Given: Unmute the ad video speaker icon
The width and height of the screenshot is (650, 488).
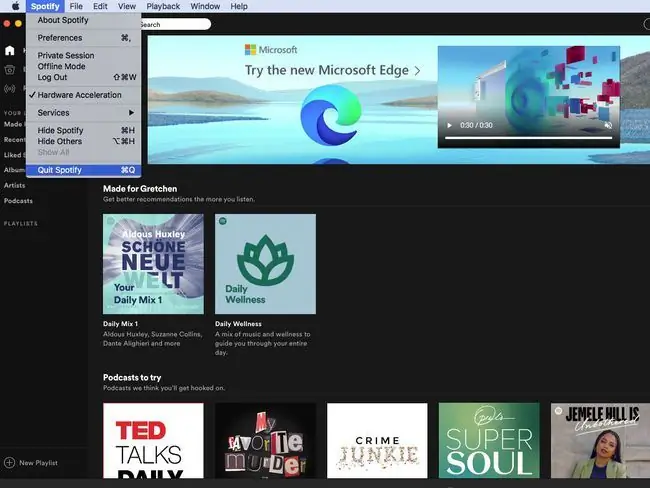Looking at the screenshot, I should pyautogui.click(x=608, y=125).
